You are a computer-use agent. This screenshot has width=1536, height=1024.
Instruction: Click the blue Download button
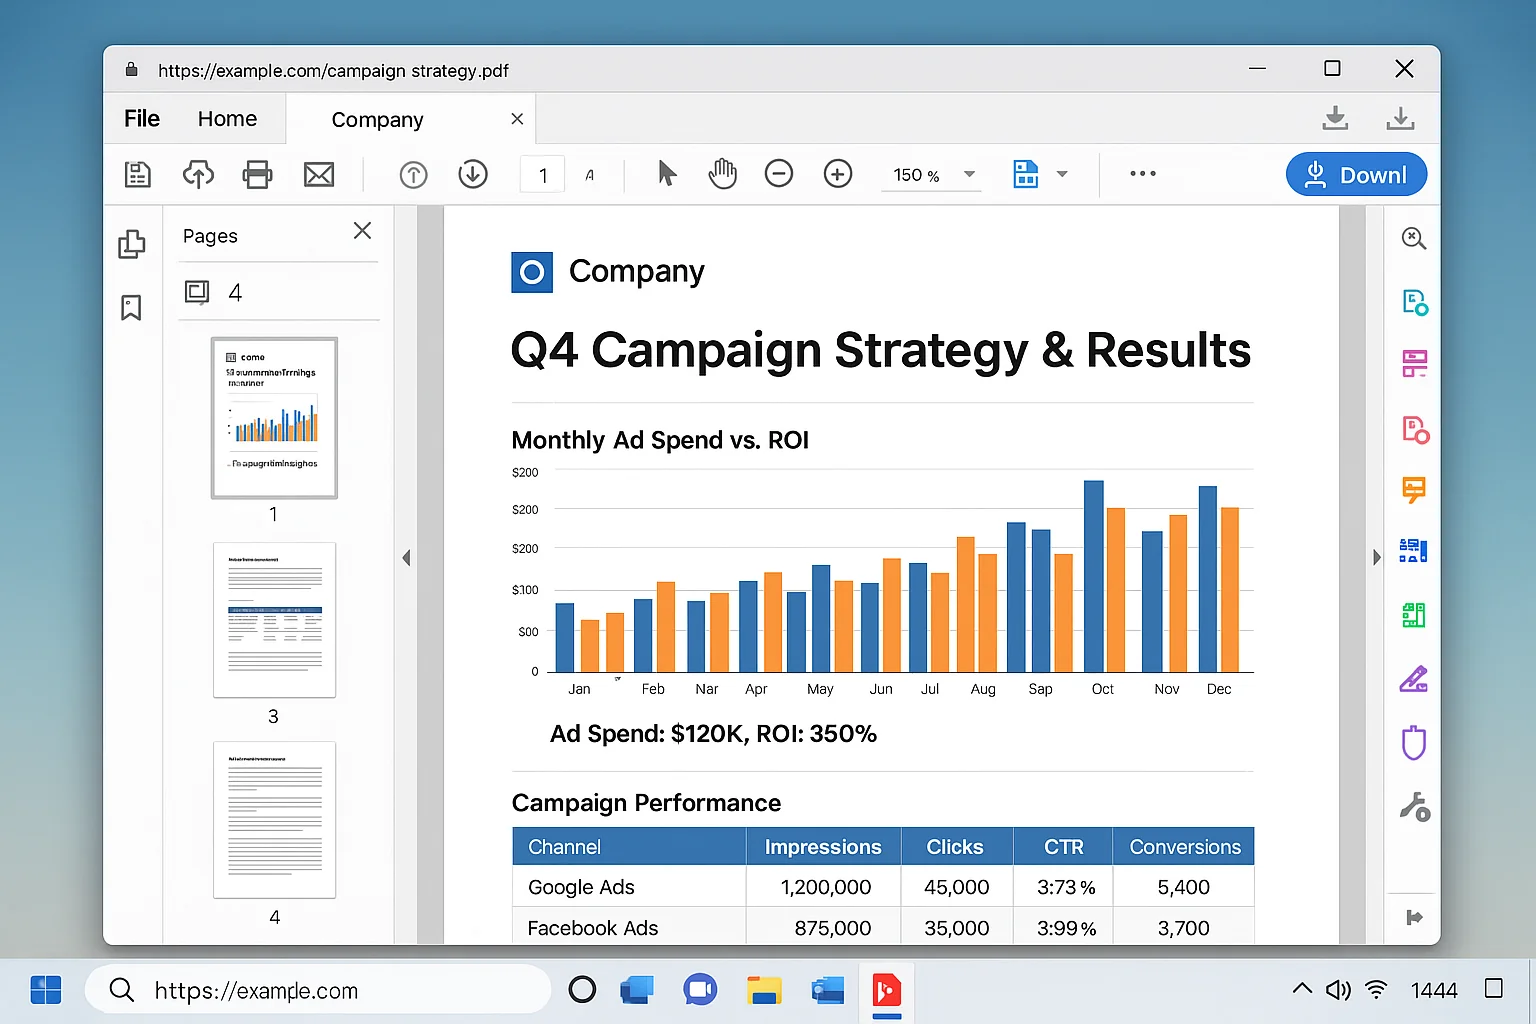pyautogui.click(x=1355, y=174)
